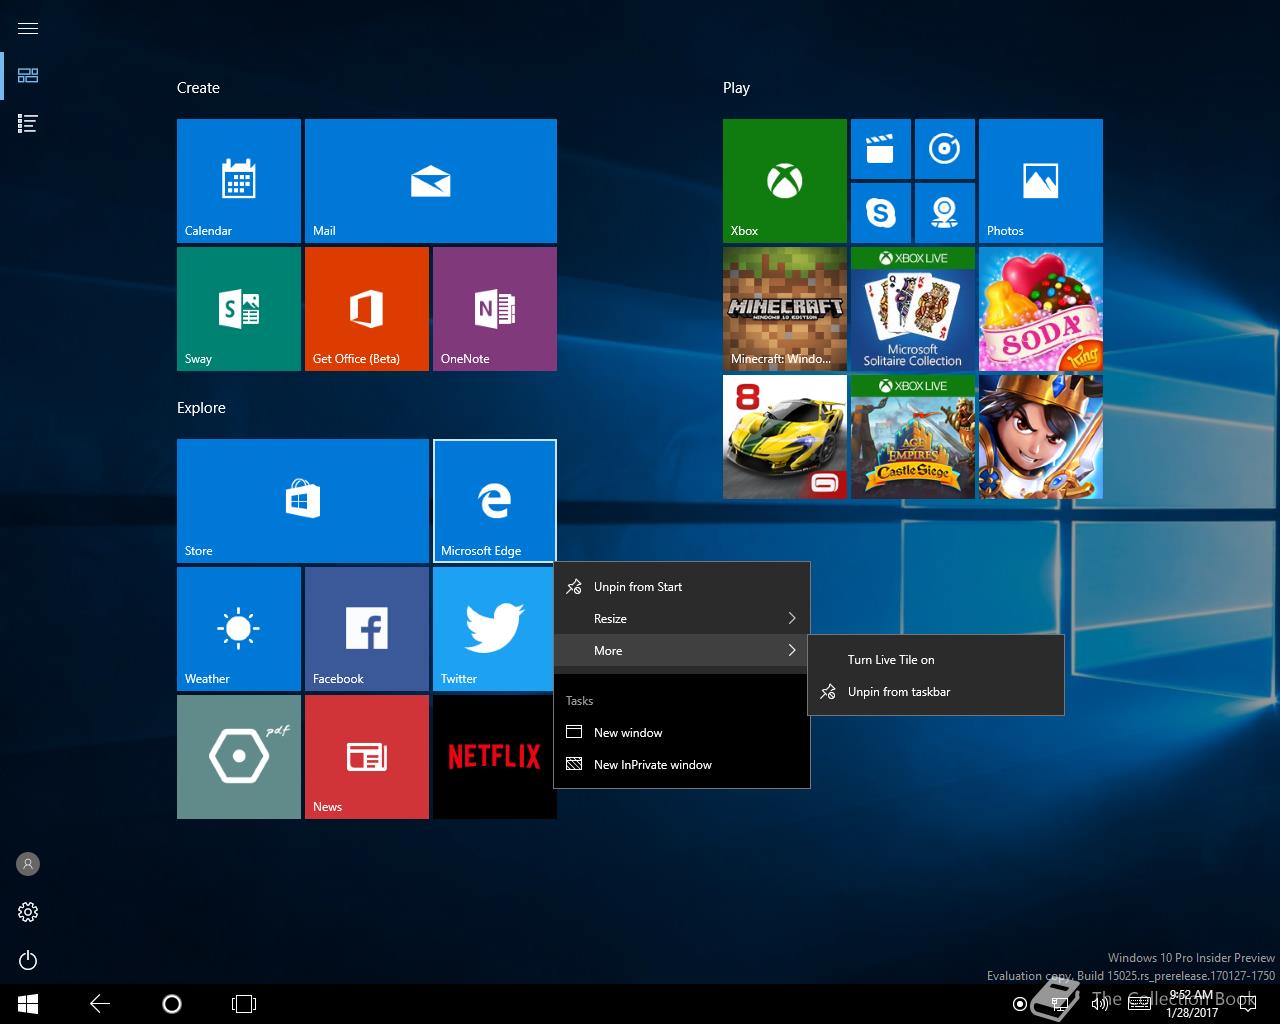This screenshot has width=1280, height=1024.
Task: Open the Get Office (Beta) tile
Action: (x=367, y=309)
